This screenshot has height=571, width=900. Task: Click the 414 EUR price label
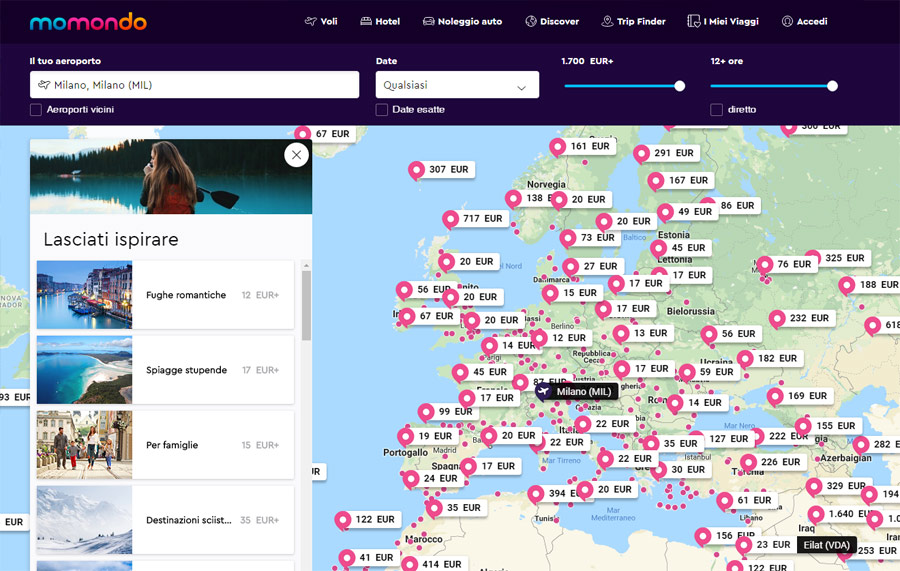[441, 564]
